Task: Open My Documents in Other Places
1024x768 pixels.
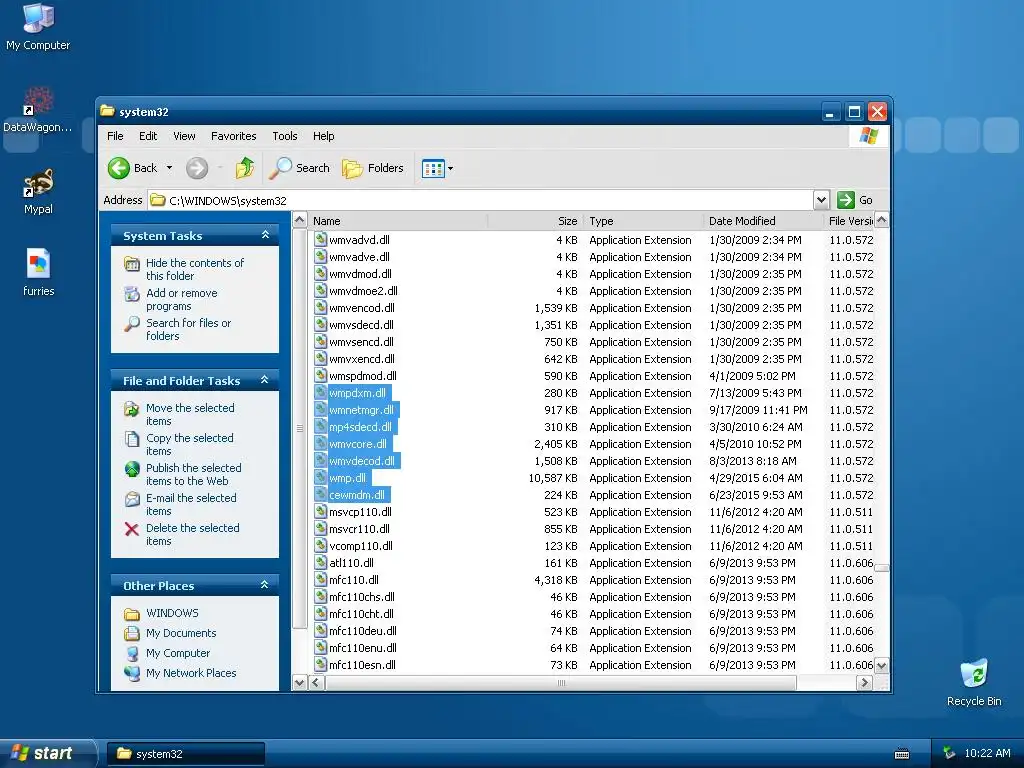Action: click(x=181, y=633)
